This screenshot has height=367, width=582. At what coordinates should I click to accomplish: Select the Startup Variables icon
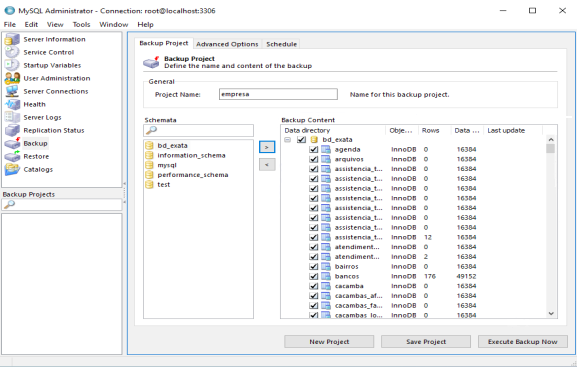(12, 65)
